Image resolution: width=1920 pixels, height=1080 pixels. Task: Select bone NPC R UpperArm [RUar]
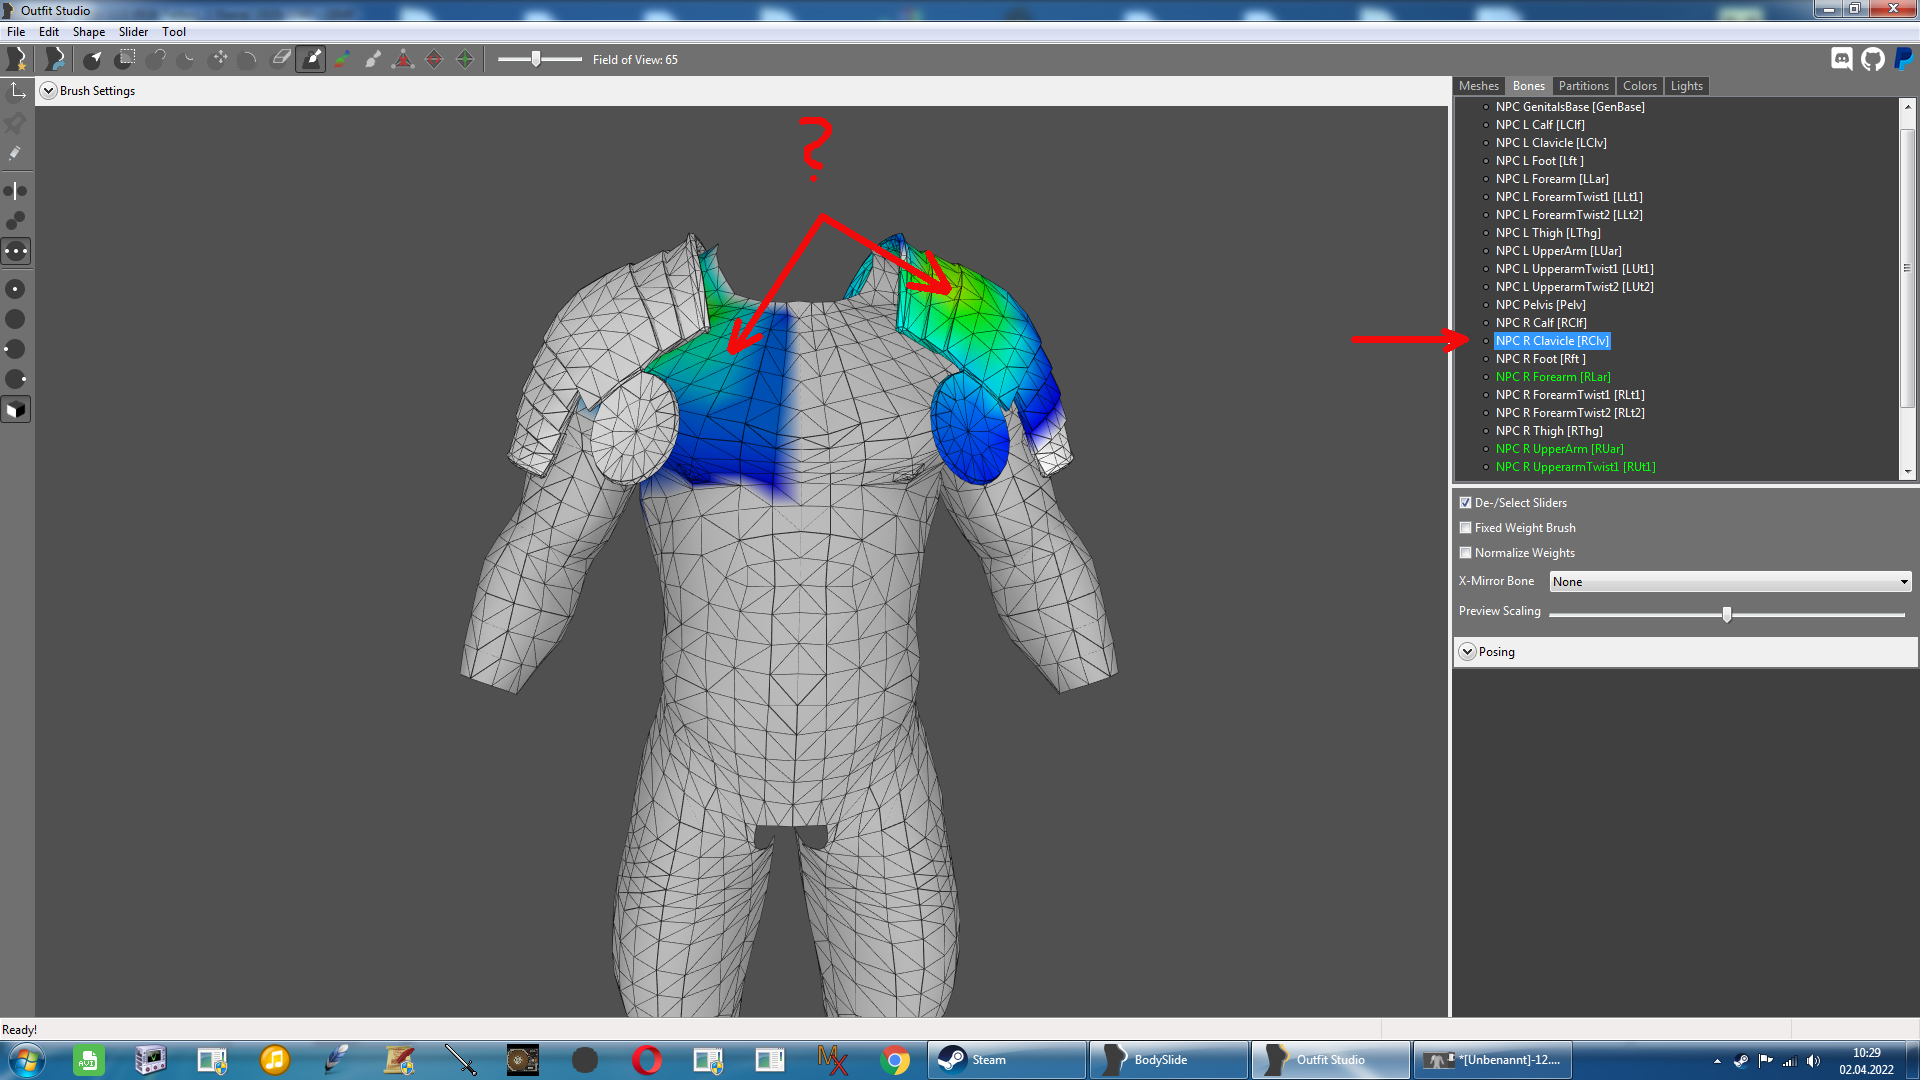point(1559,449)
